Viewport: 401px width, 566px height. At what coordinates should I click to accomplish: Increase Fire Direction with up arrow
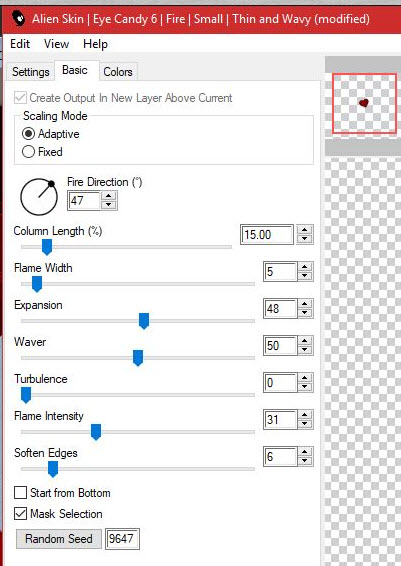tap(109, 196)
